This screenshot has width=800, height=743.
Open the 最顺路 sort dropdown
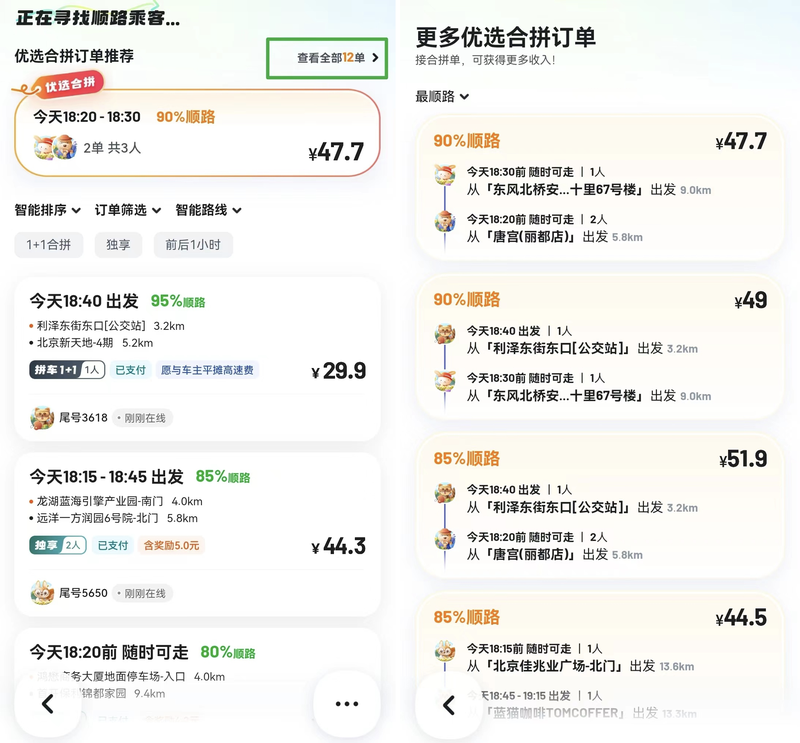(442, 96)
